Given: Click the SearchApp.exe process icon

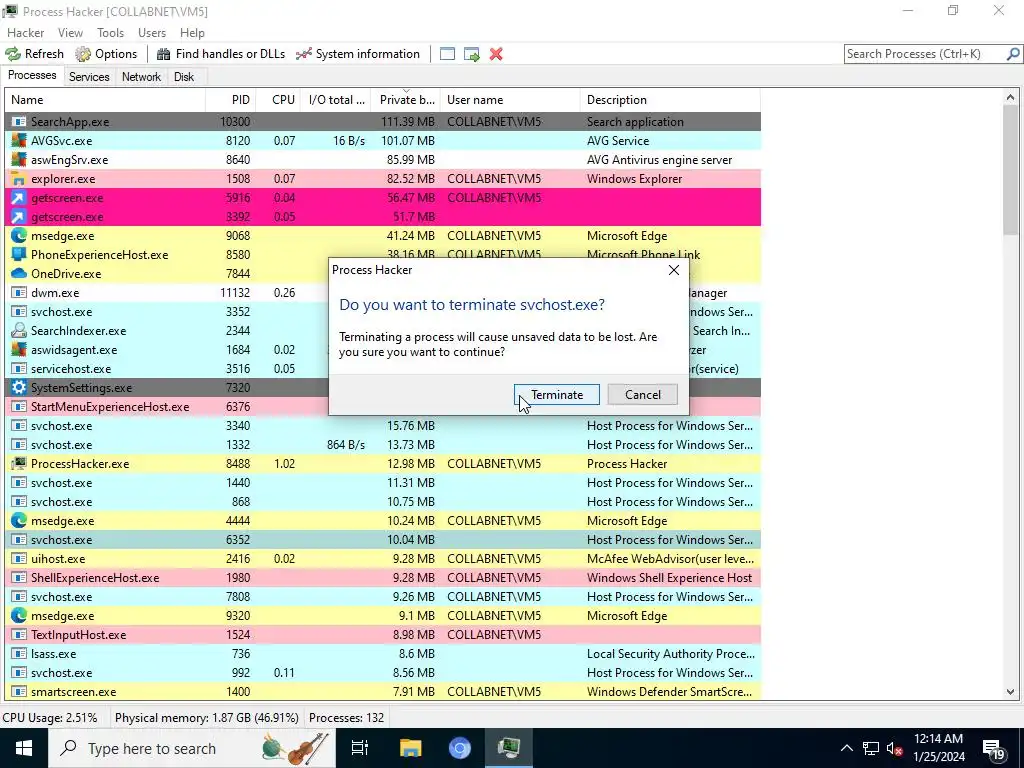Looking at the screenshot, I should click(19, 122).
